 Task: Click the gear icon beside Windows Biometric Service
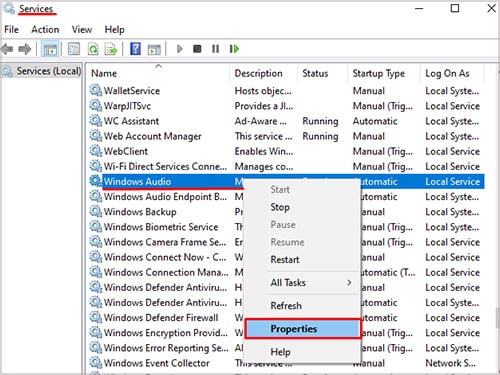tap(96, 227)
